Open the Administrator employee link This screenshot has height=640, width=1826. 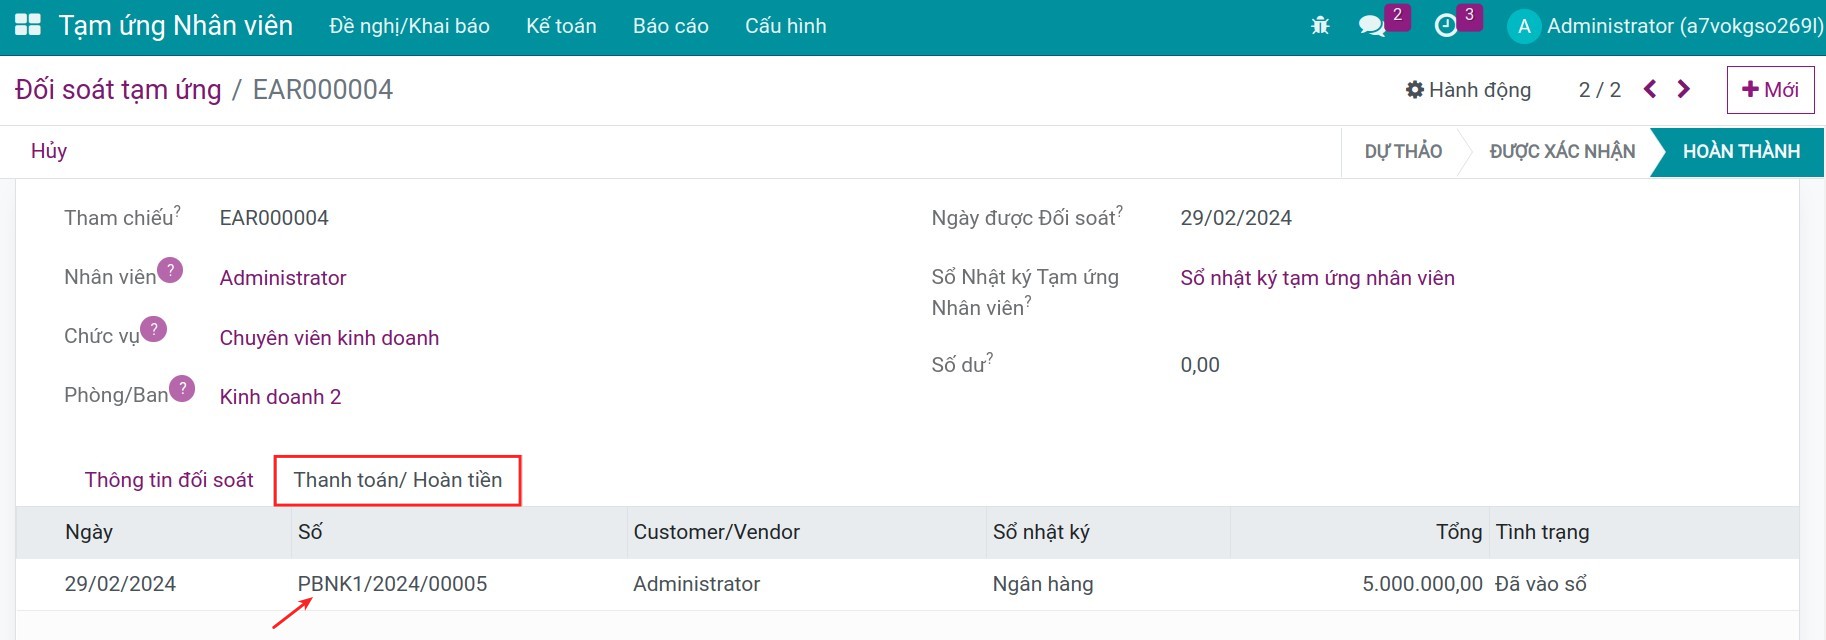[x=283, y=278]
